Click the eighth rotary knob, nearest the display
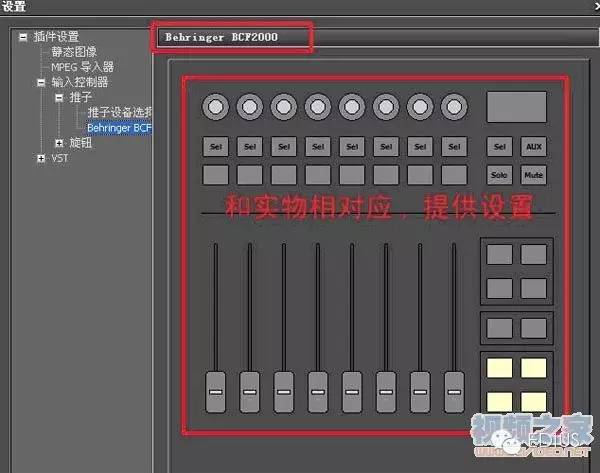 [x=454, y=107]
